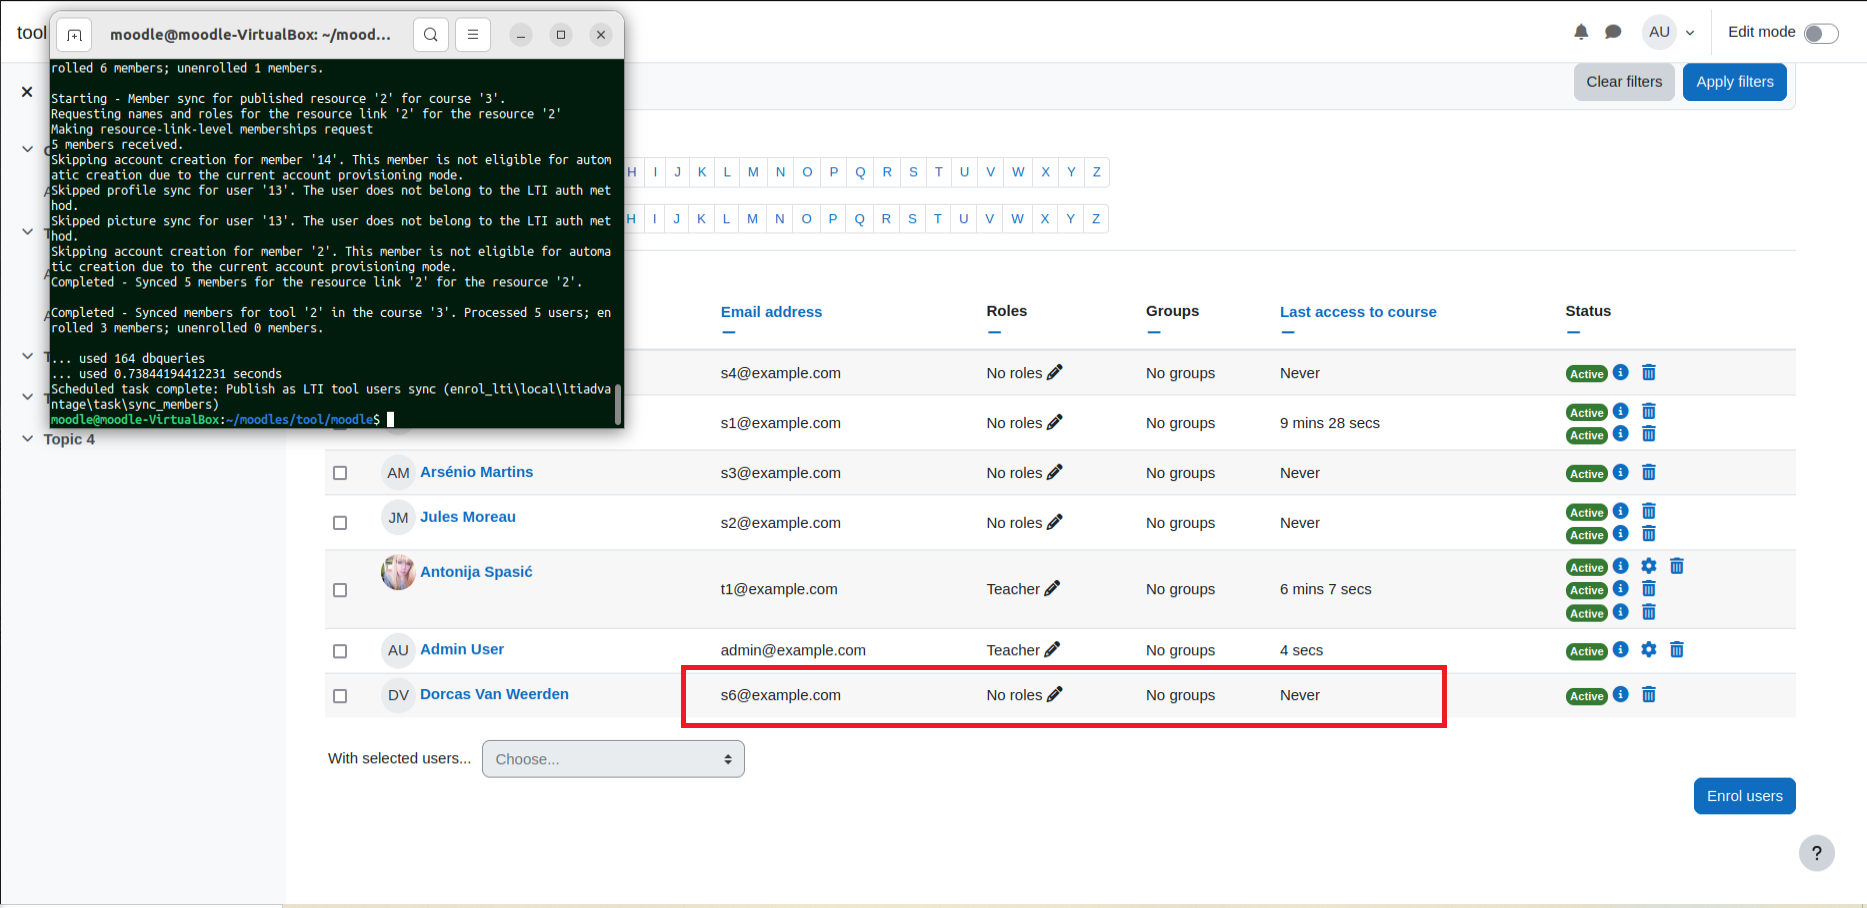Open Antonija Spasić profile link
The width and height of the screenshot is (1867, 908).
point(476,572)
